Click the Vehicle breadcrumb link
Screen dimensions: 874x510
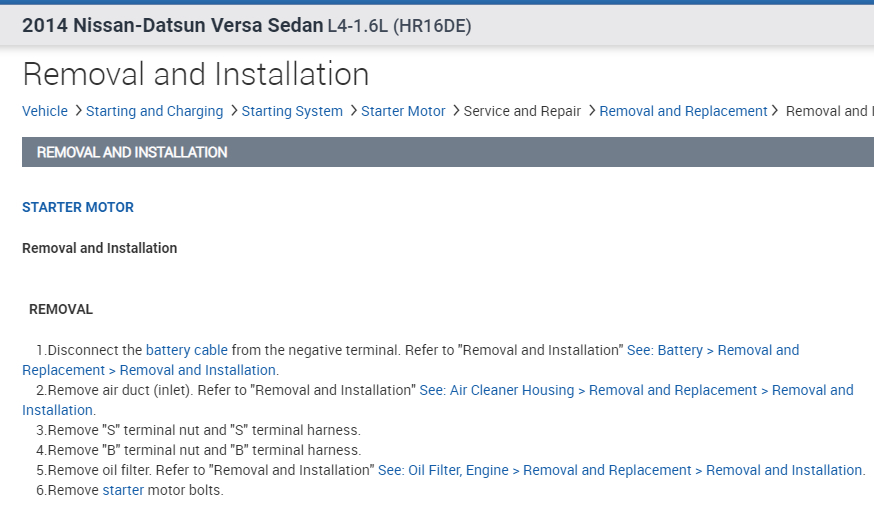pos(45,111)
